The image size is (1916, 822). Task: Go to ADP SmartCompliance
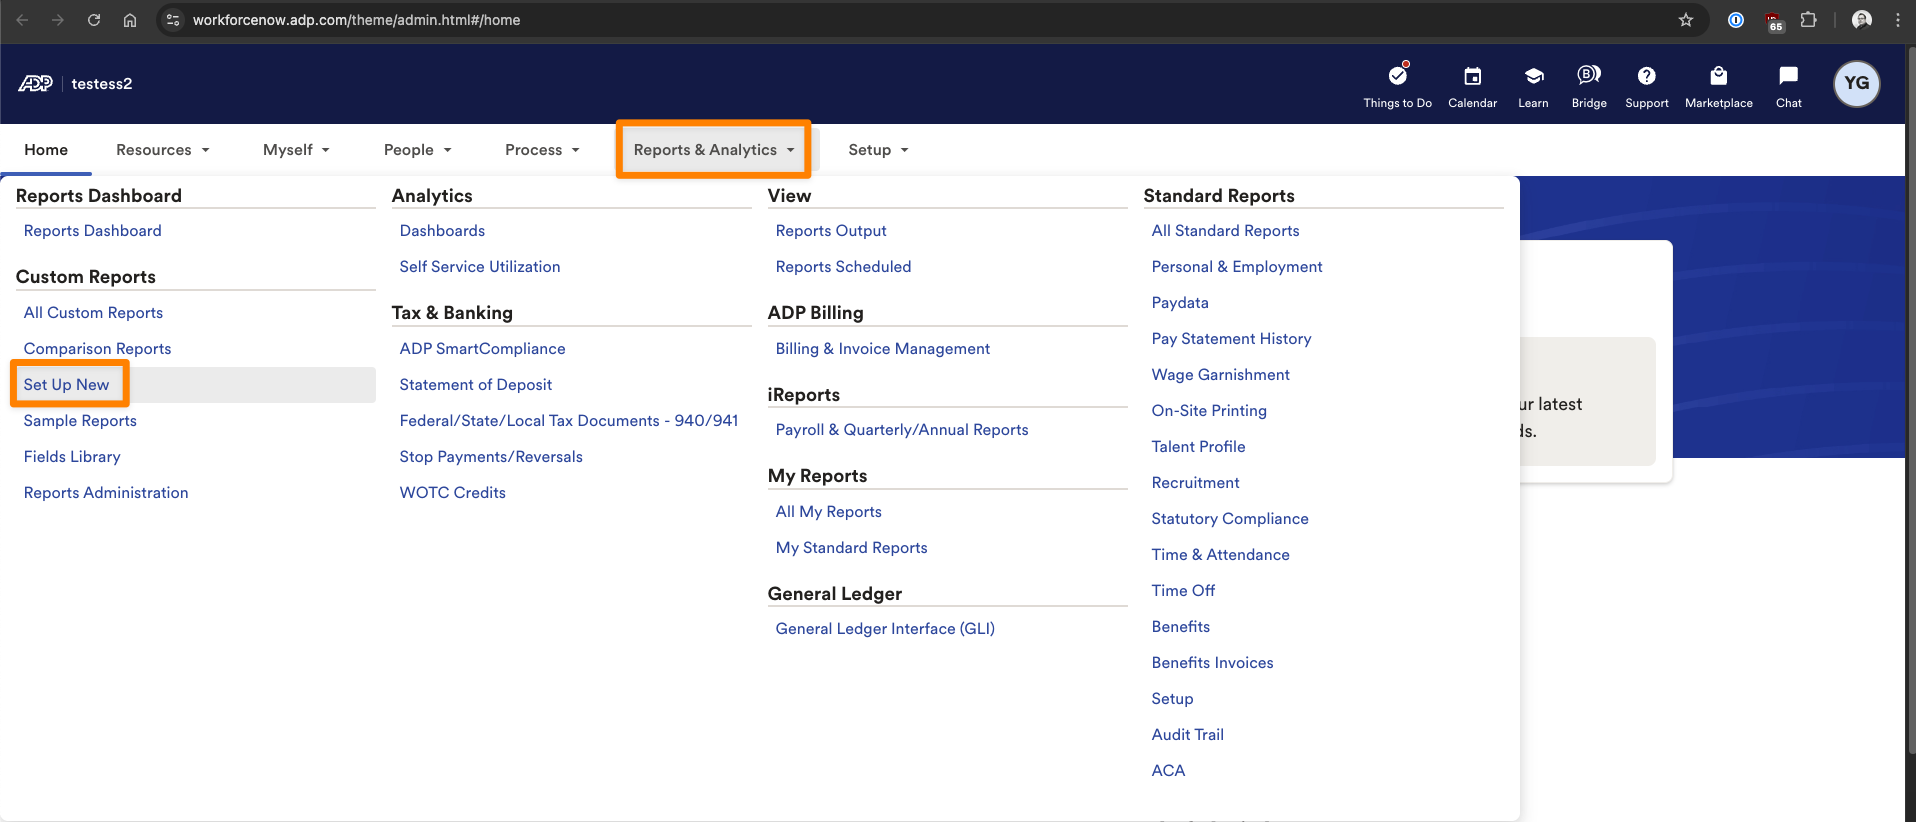pyautogui.click(x=482, y=349)
